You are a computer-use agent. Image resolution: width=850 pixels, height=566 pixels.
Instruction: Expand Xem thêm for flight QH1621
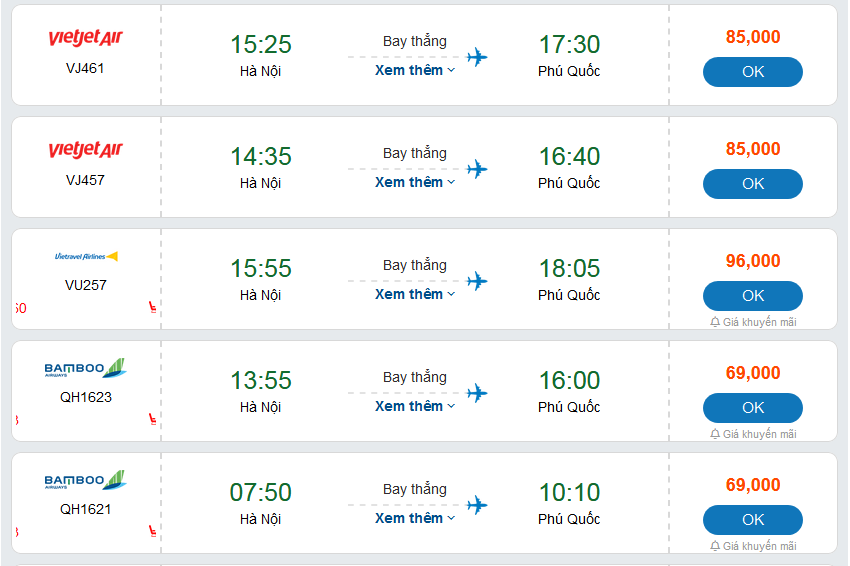click(415, 519)
